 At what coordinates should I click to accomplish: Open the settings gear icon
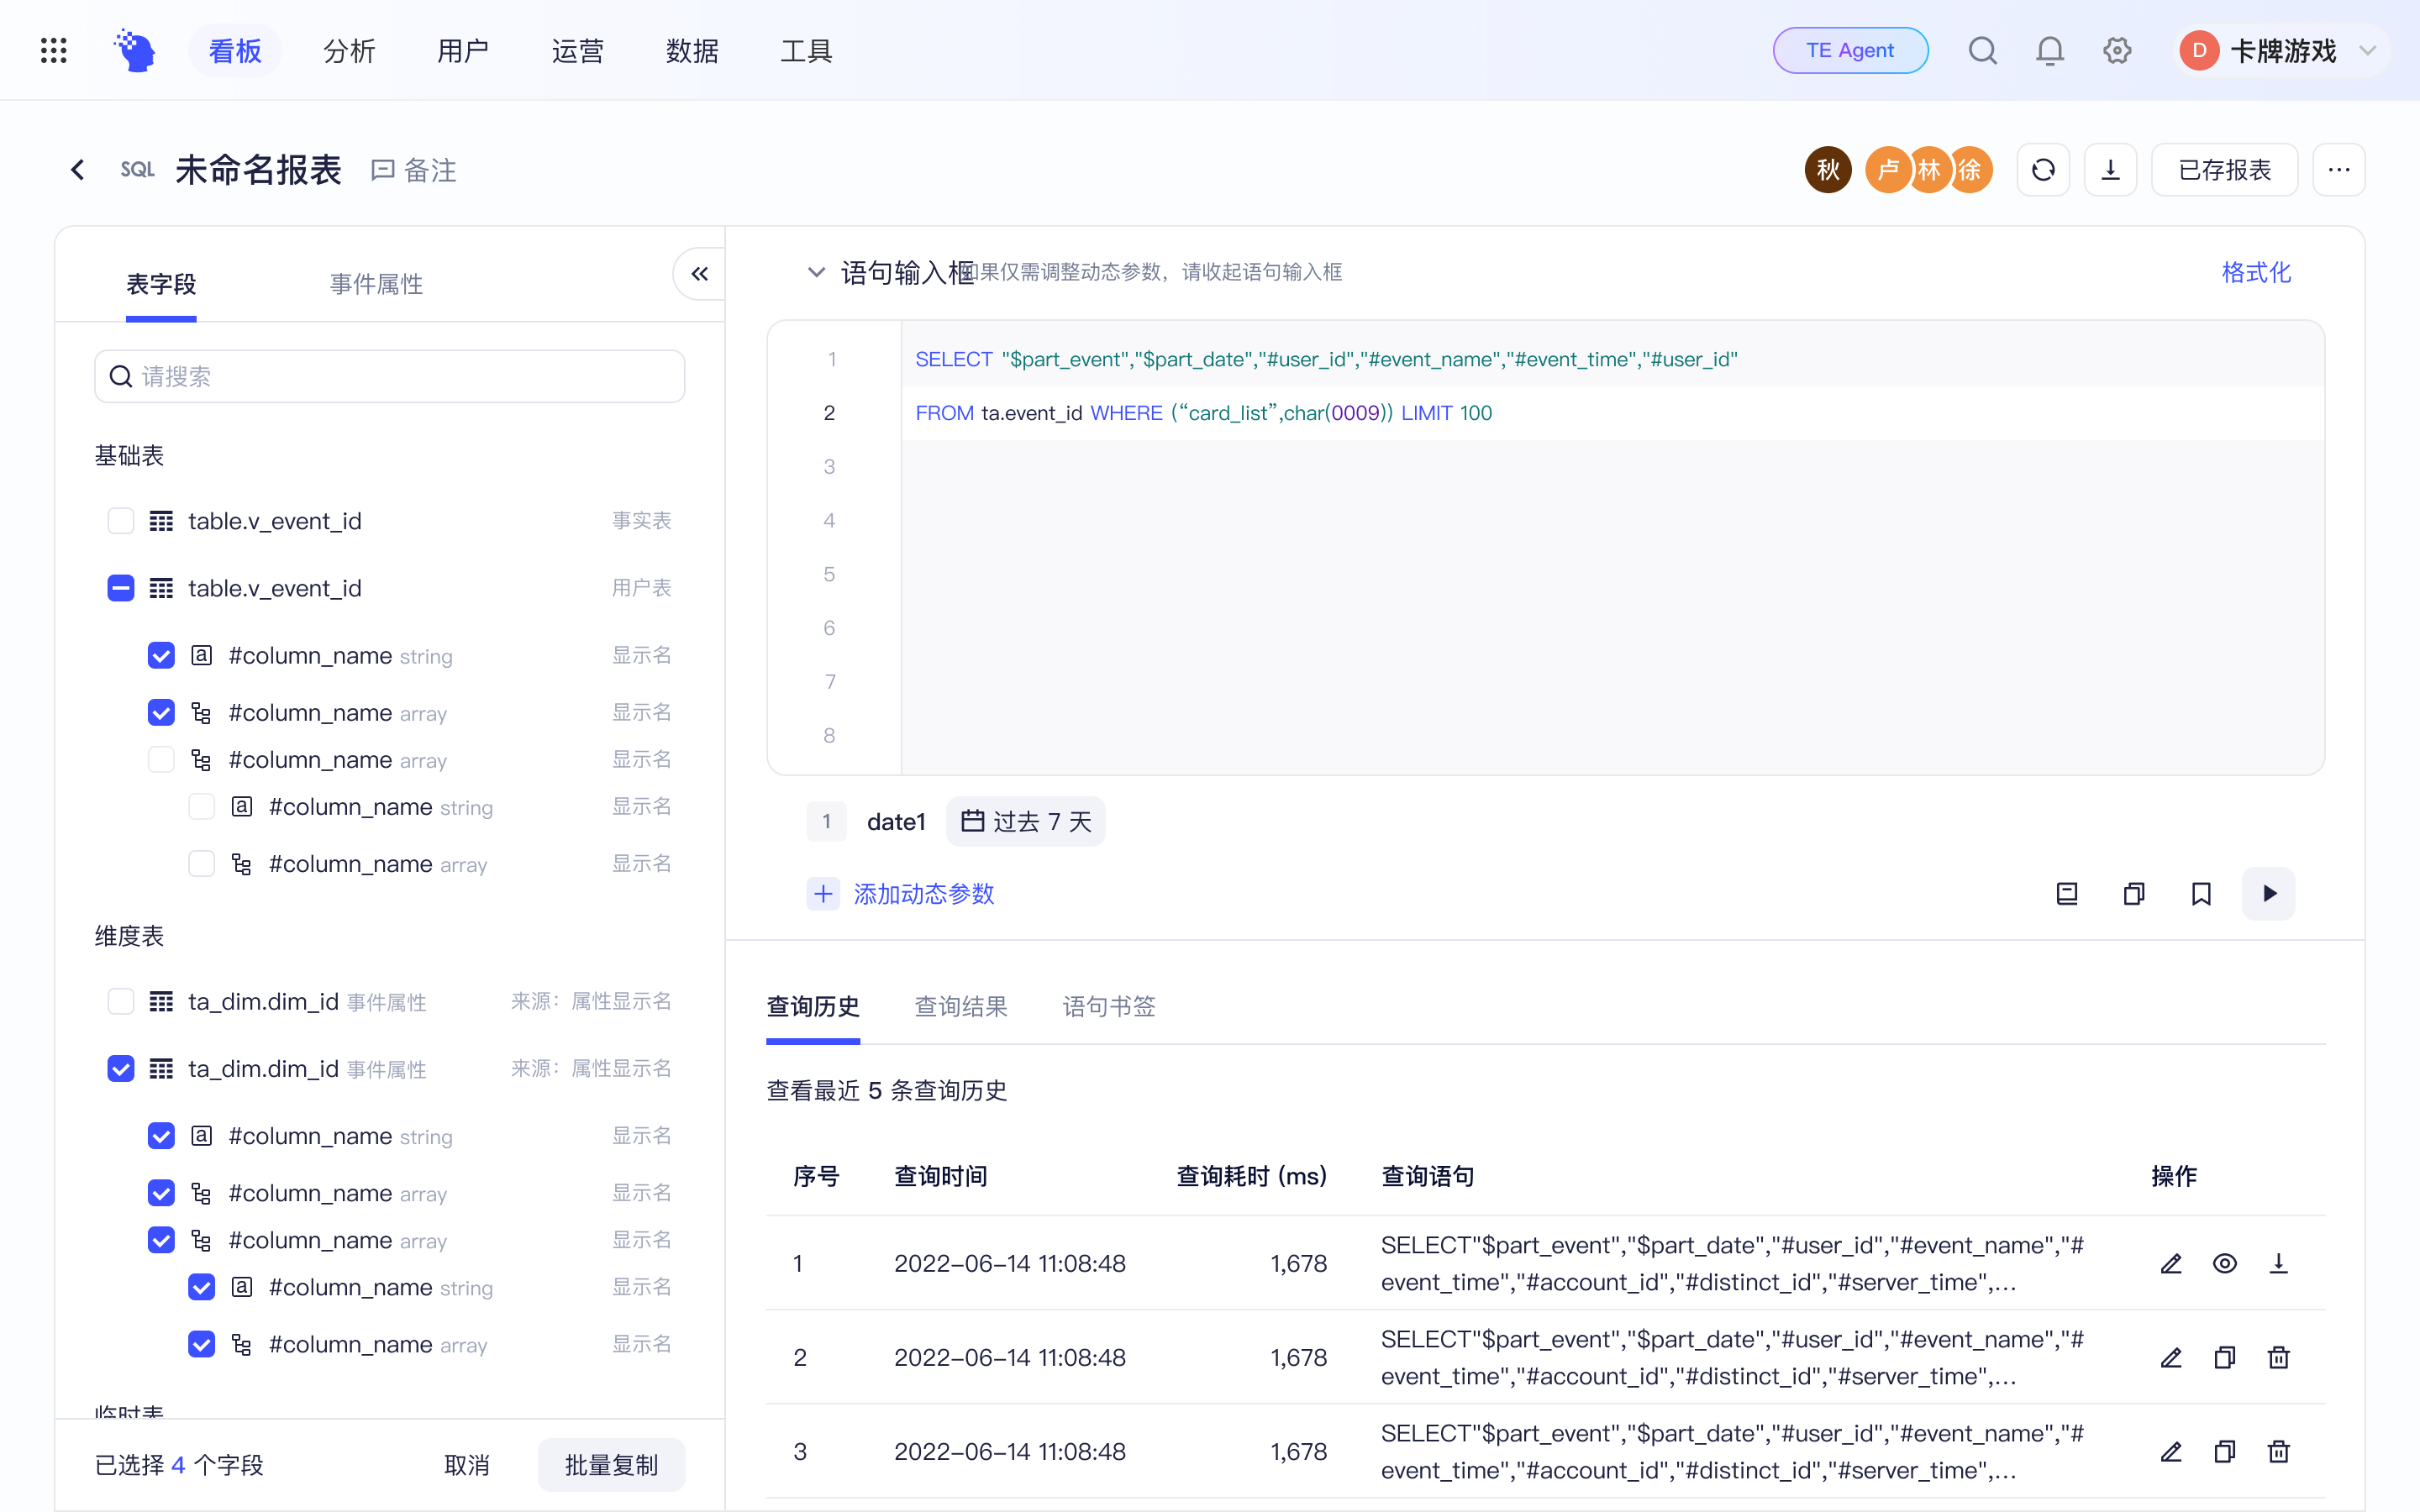2116,50
